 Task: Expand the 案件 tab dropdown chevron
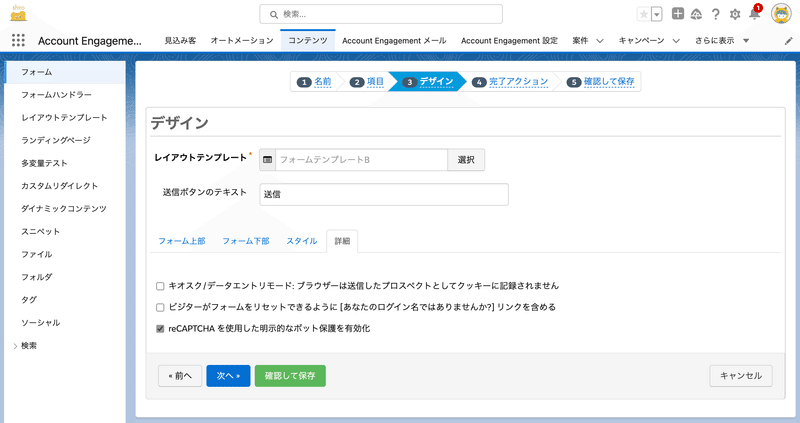tap(600, 41)
